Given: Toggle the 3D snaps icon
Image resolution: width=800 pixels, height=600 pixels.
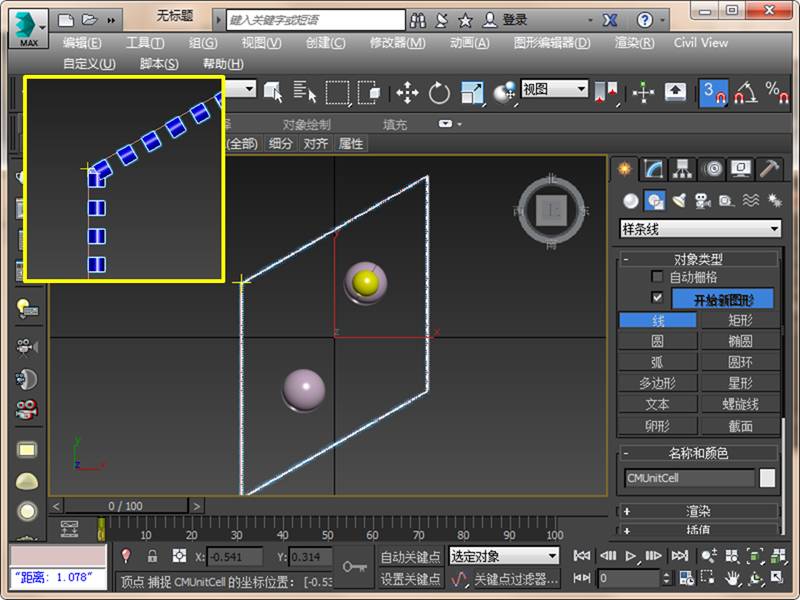Looking at the screenshot, I should click(713, 93).
